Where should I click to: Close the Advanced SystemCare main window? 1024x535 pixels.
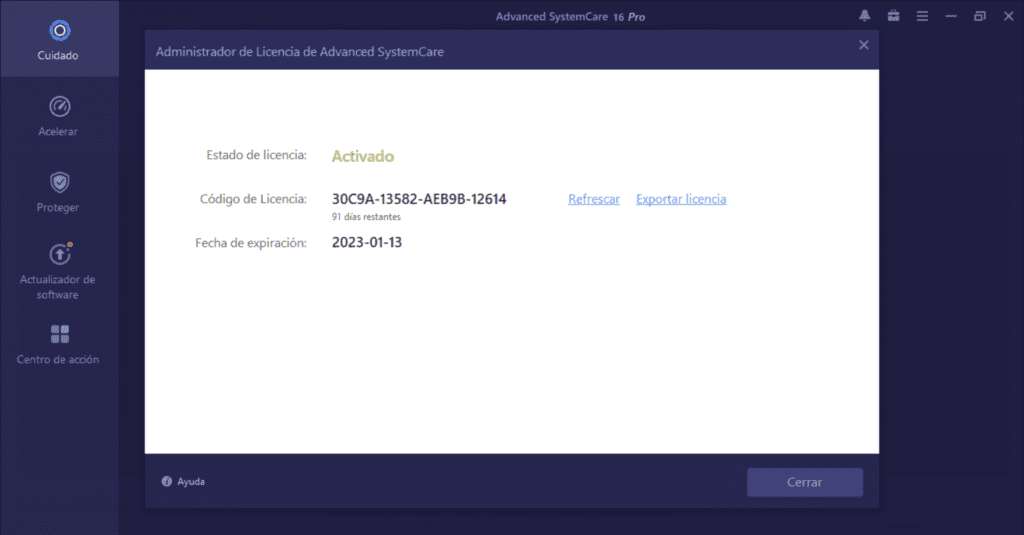pos(1008,16)
